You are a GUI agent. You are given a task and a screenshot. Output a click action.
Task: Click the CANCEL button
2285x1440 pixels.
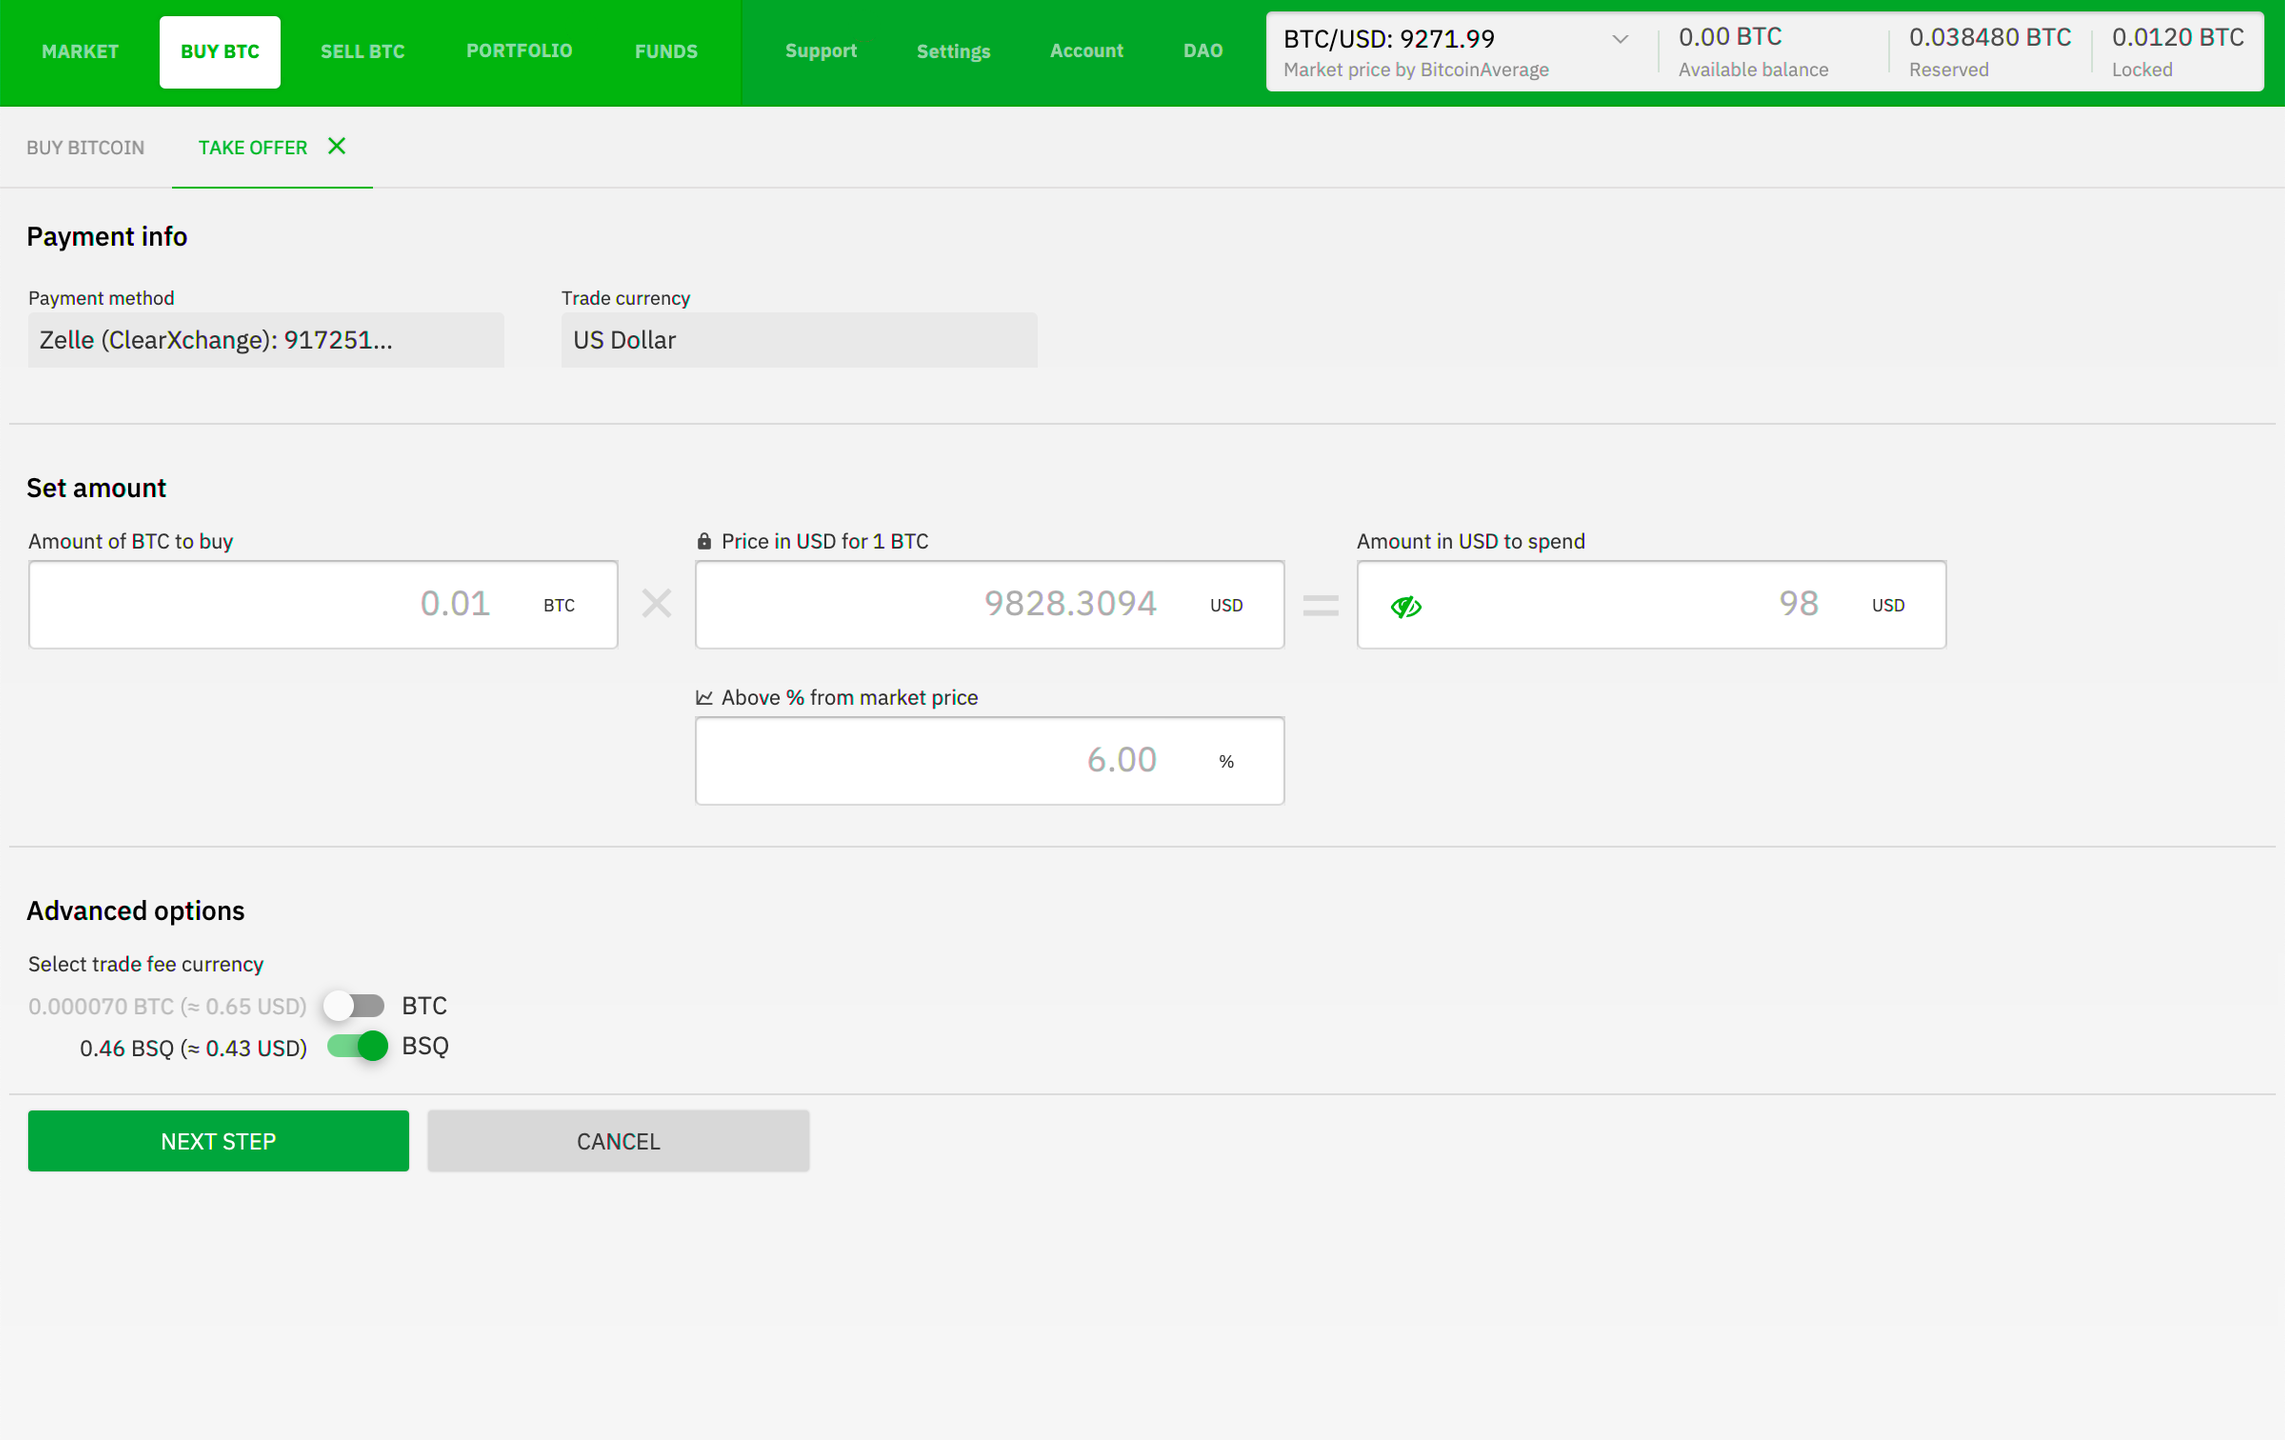[618, 1141]
